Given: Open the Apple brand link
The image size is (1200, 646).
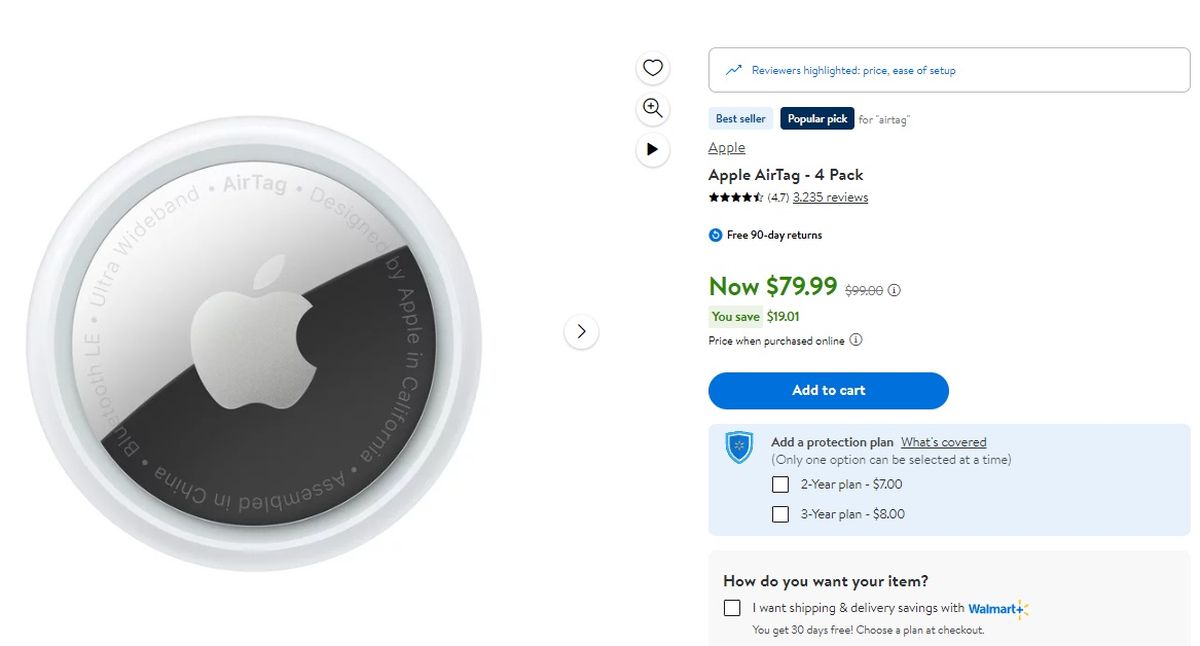Looking at the screenshot, I should click(x=727, y=148).
